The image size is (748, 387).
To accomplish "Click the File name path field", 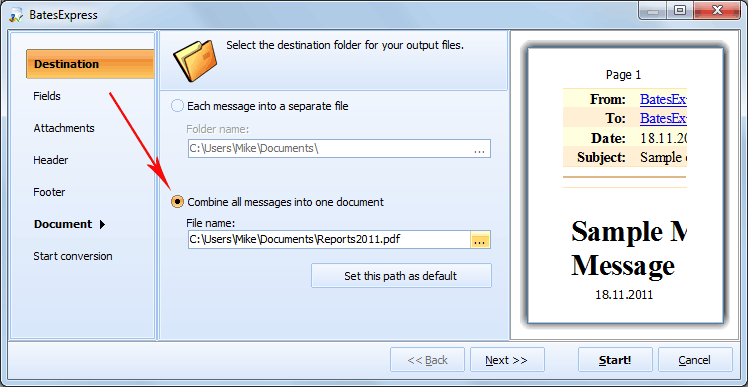I will click(329, 240).
